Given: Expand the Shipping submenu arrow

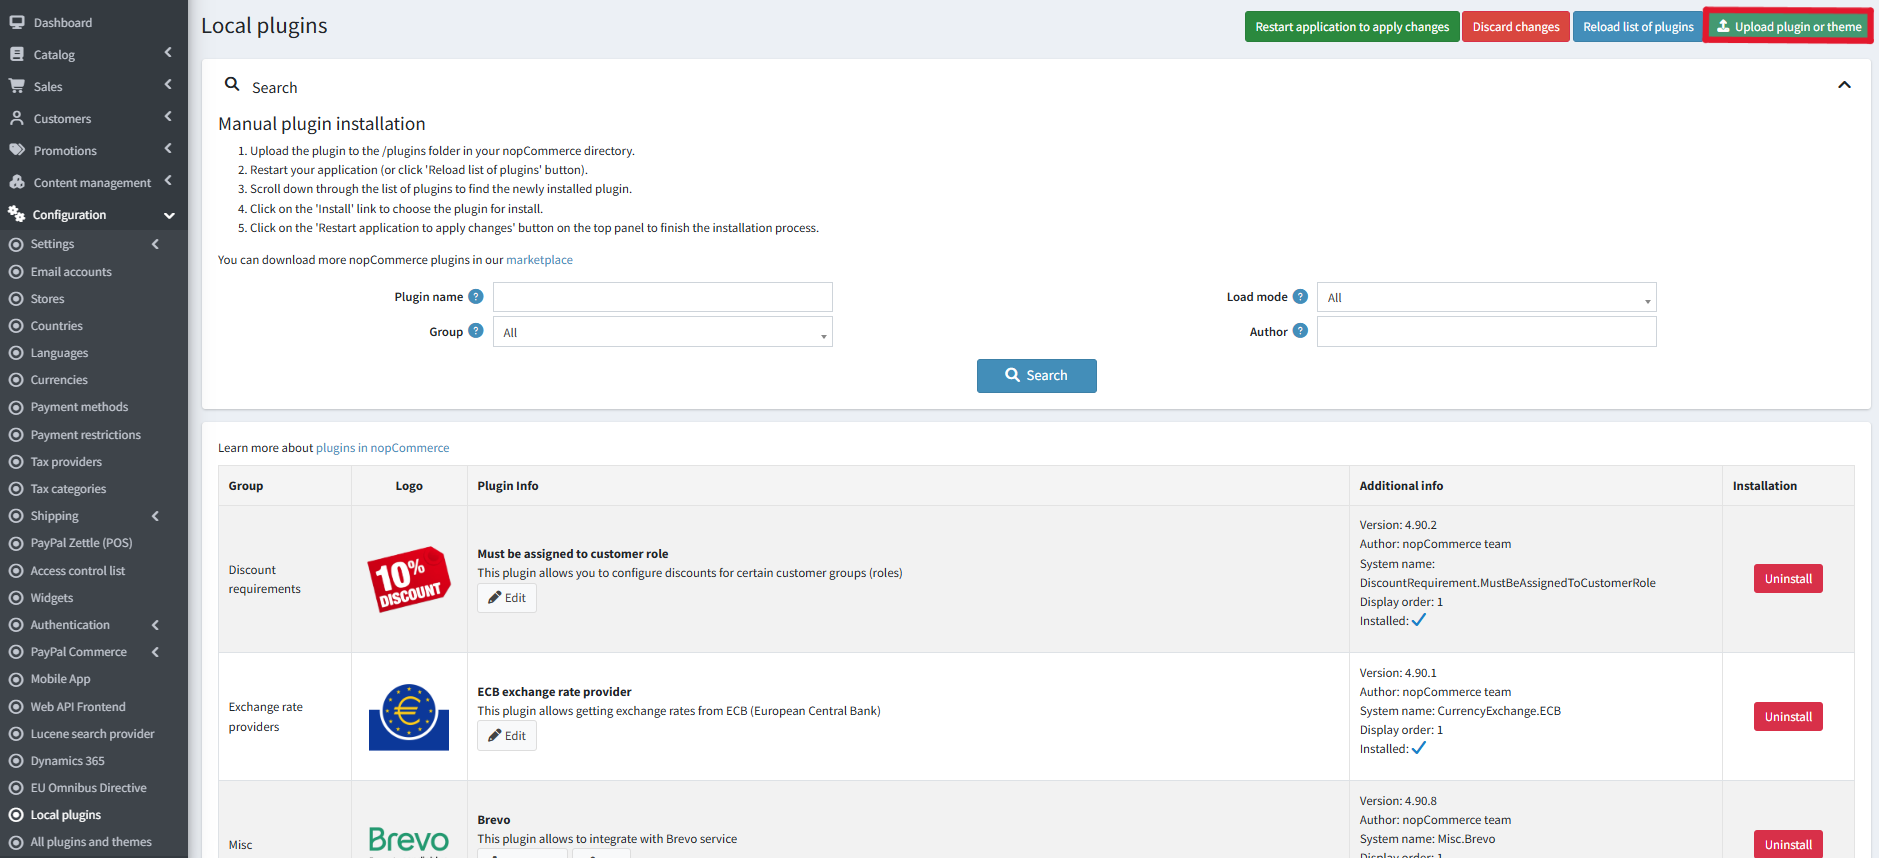Looking at the screenshot, I should coord(155,516).
